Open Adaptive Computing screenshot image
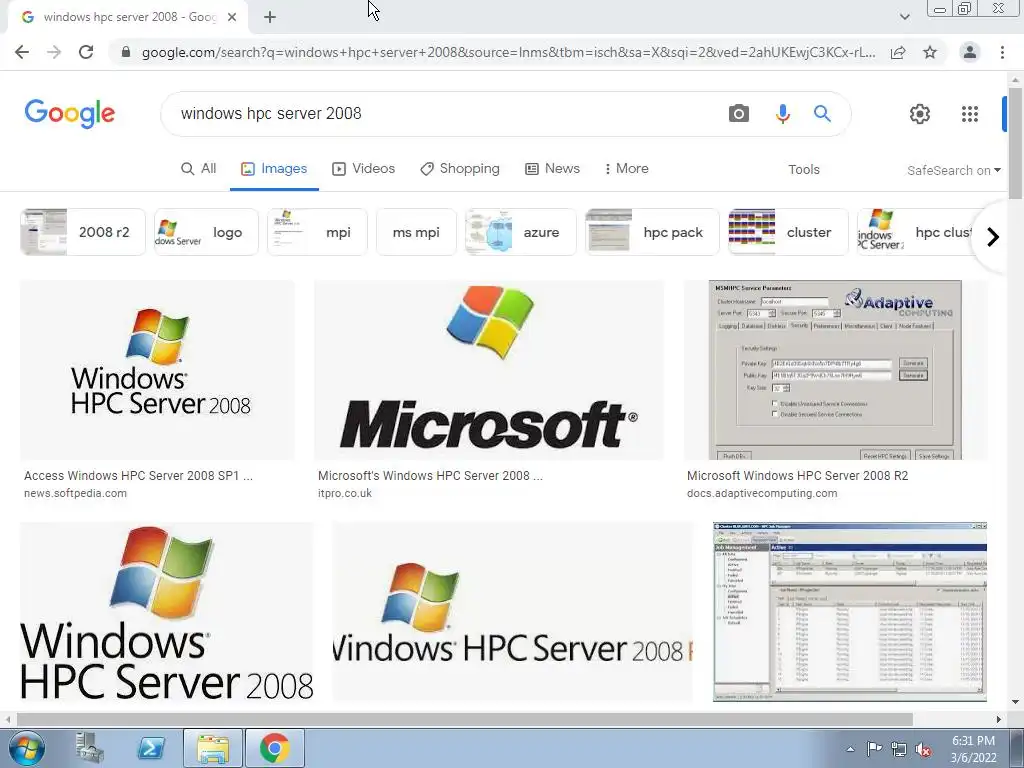The width and height of the screenshot is (1024, 768). [836, 370]
